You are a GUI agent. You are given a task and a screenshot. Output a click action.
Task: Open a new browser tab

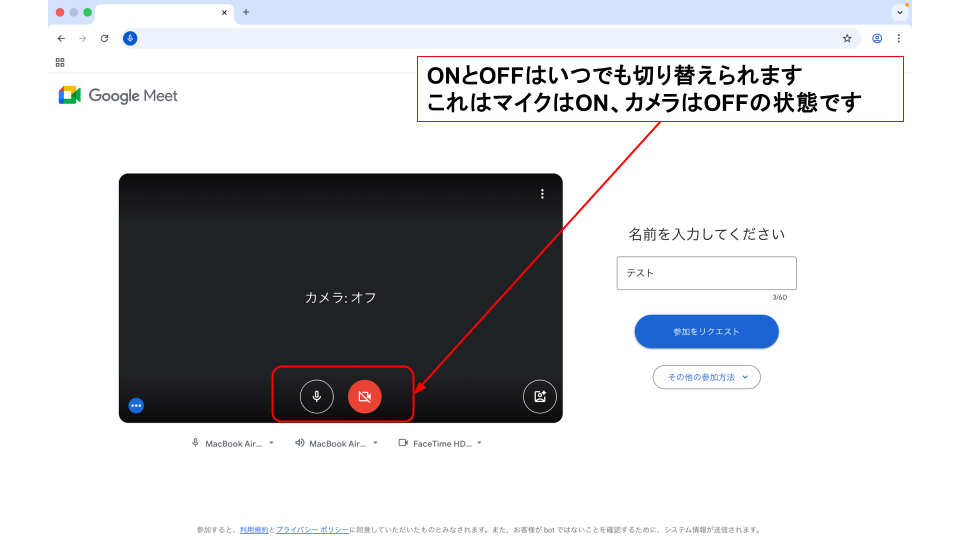point(246,12)
